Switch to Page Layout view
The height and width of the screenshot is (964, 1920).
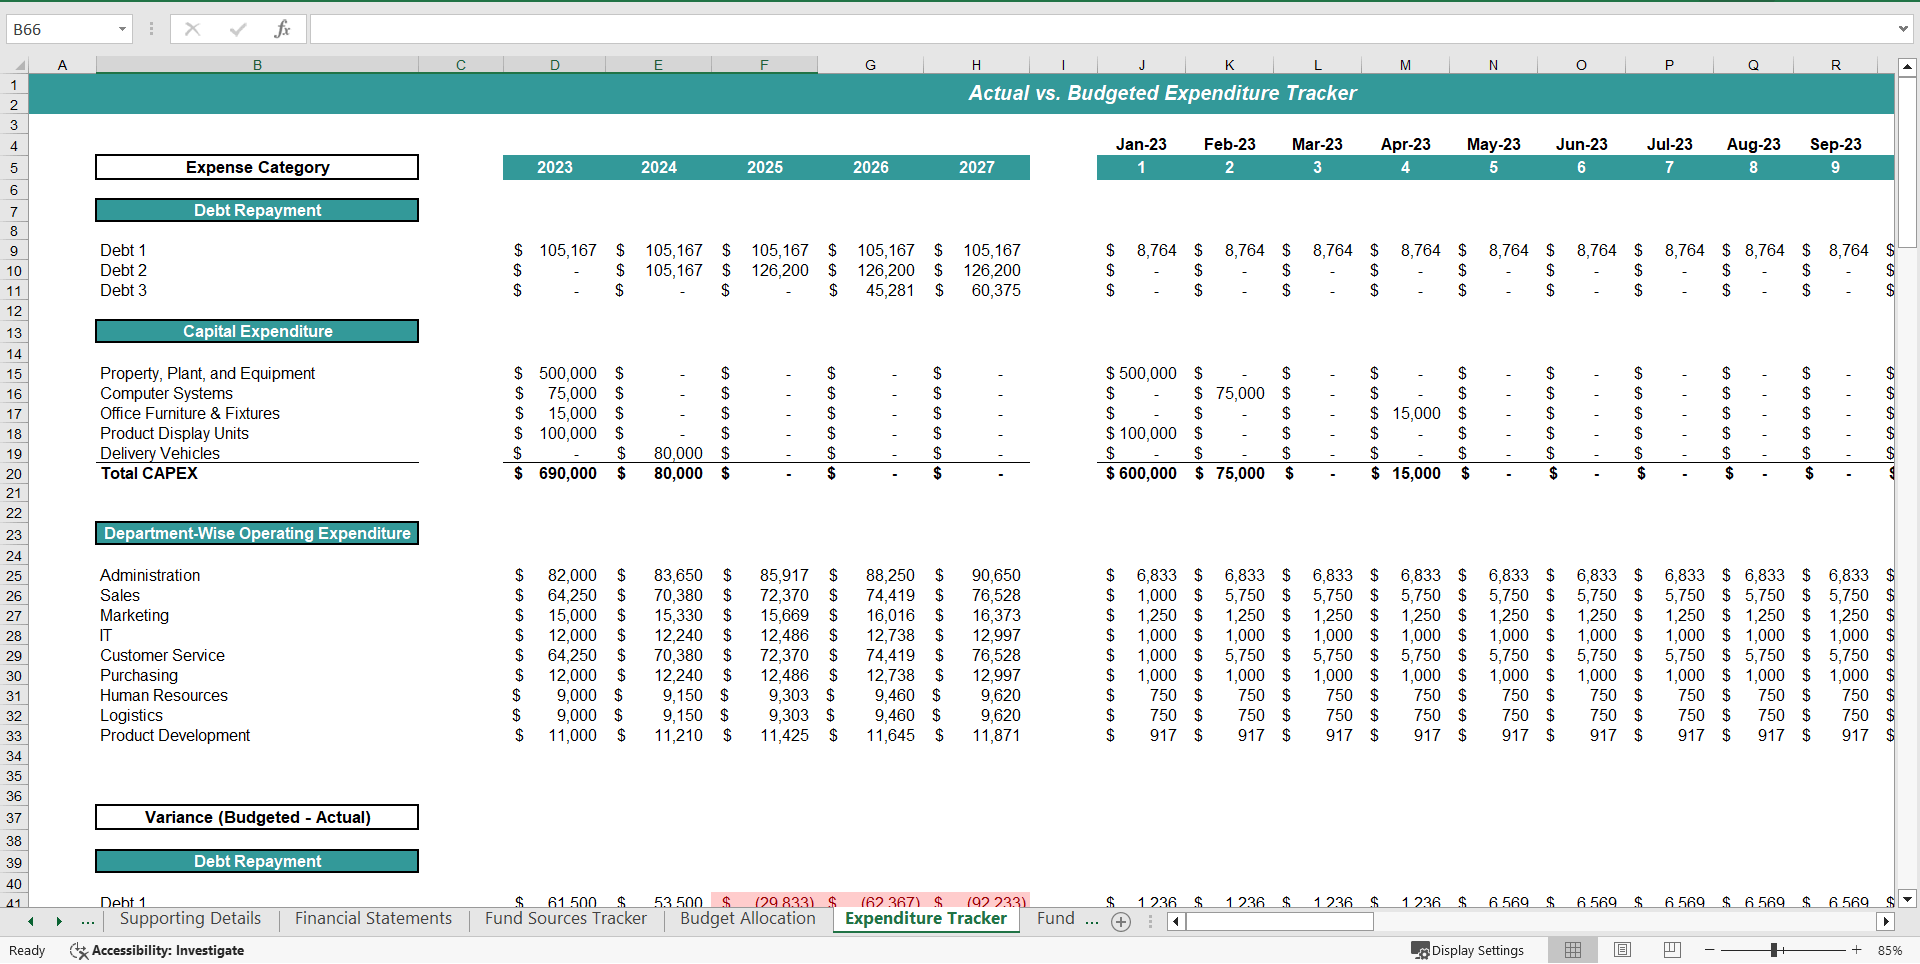pyautogui.click(x=1621, y=950)
